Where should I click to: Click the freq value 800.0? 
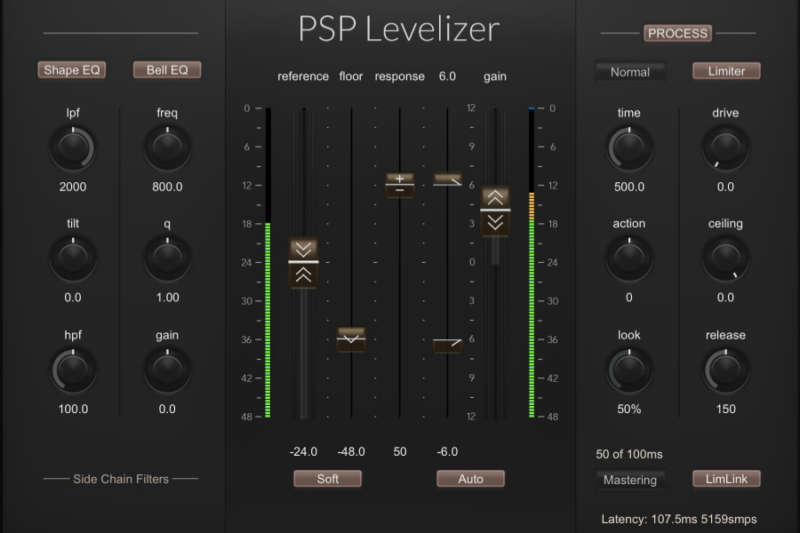click(x=167, y=187)
